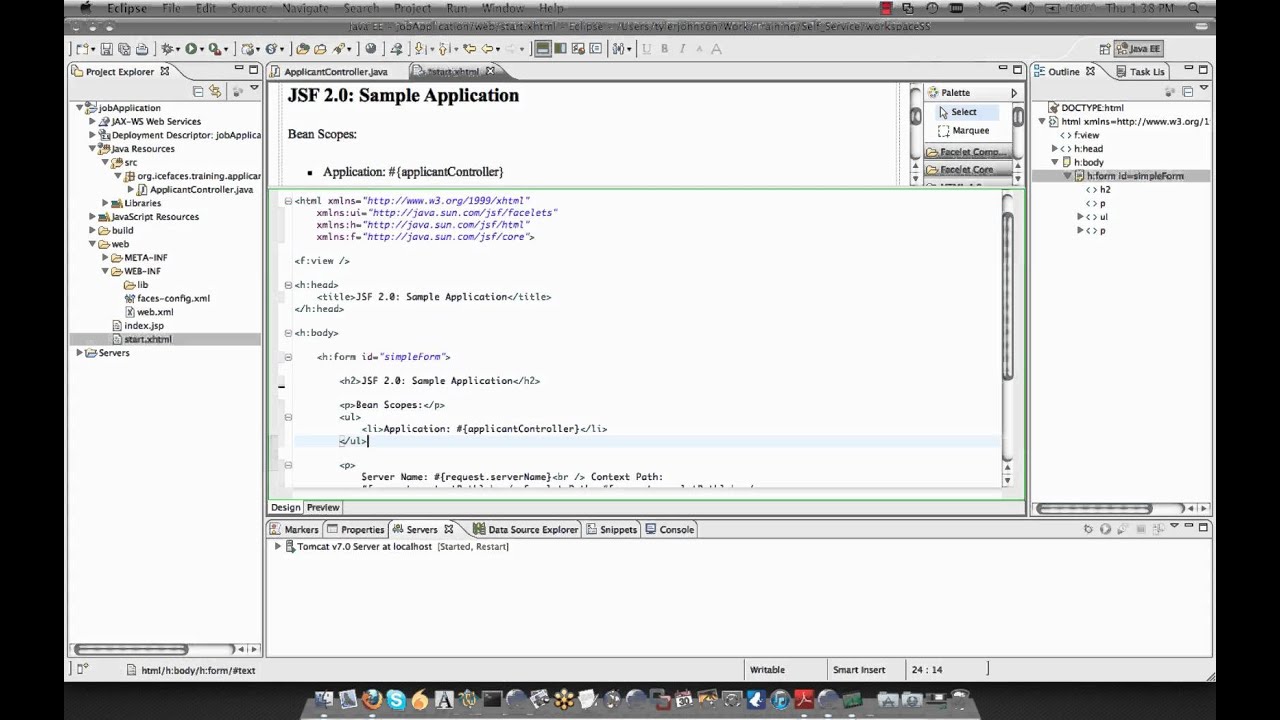Screen dimensions: 1280x720
Task: Click the source editor vertical scrollbar
Action: pos(1007,294)
